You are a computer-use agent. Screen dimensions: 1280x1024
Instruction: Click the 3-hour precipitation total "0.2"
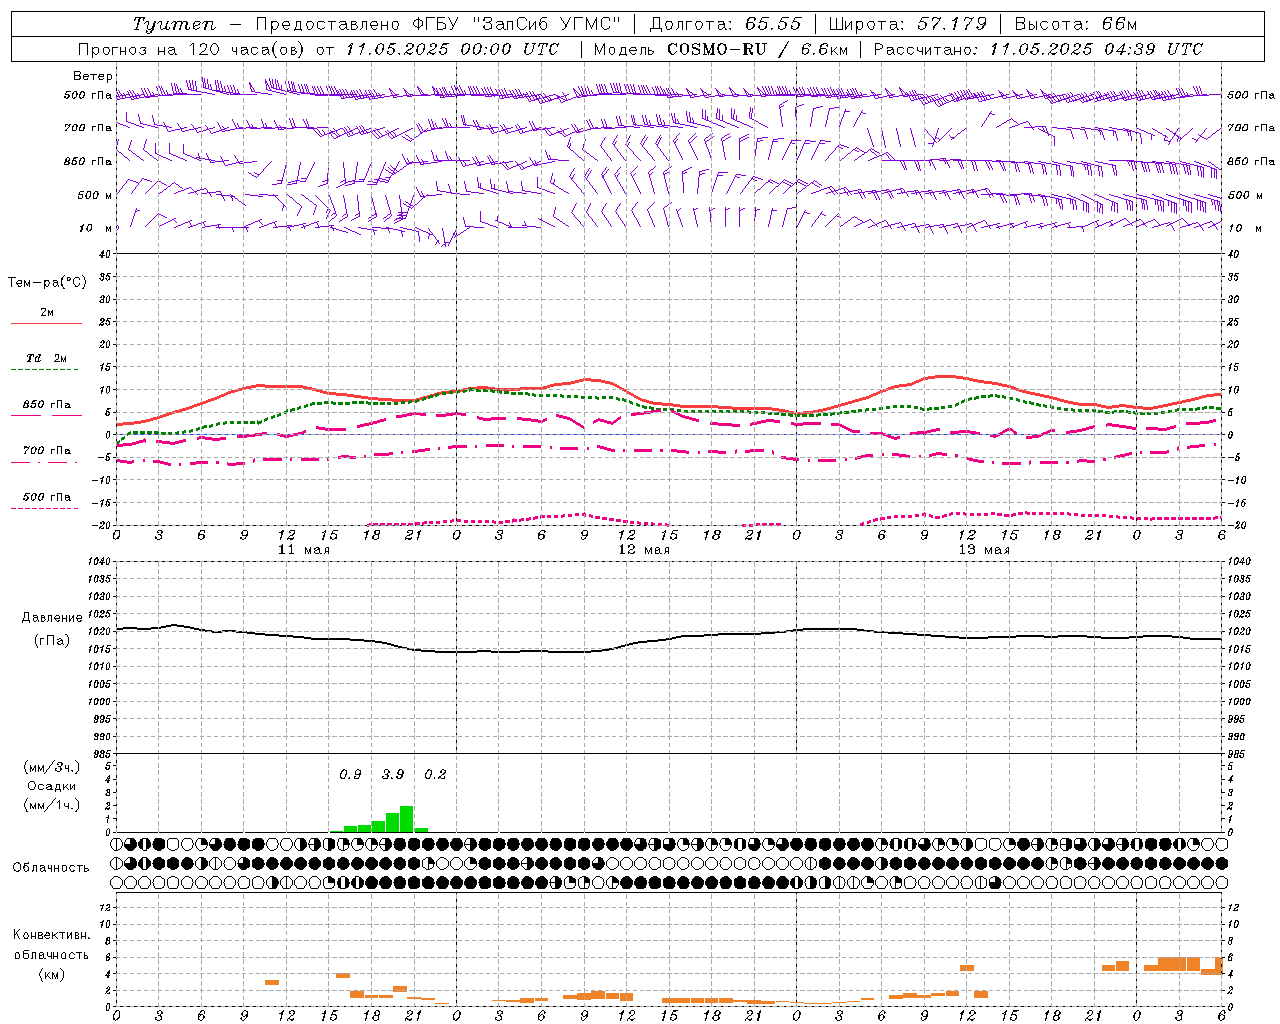(x=435, y=775)
